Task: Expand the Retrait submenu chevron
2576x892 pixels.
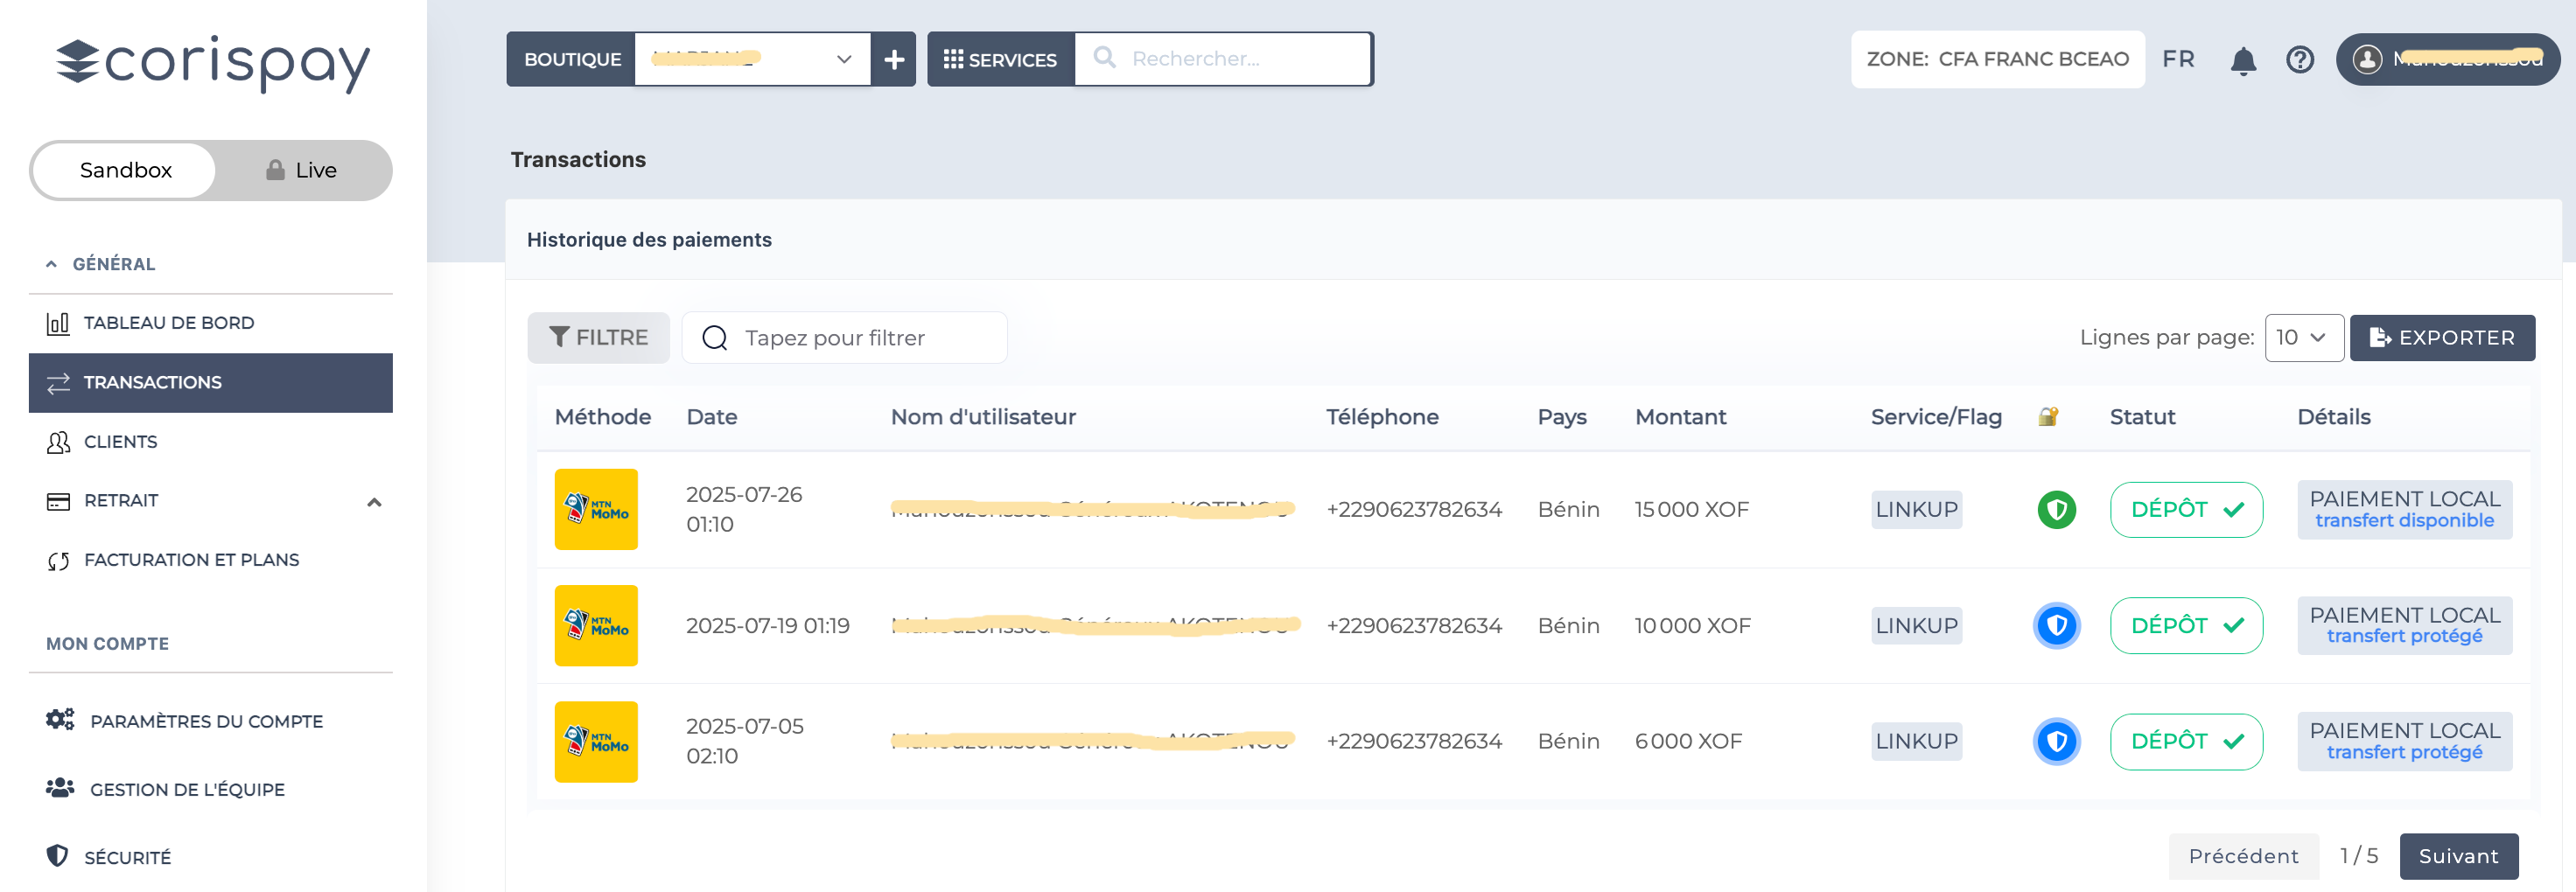Action: (374, 501)
